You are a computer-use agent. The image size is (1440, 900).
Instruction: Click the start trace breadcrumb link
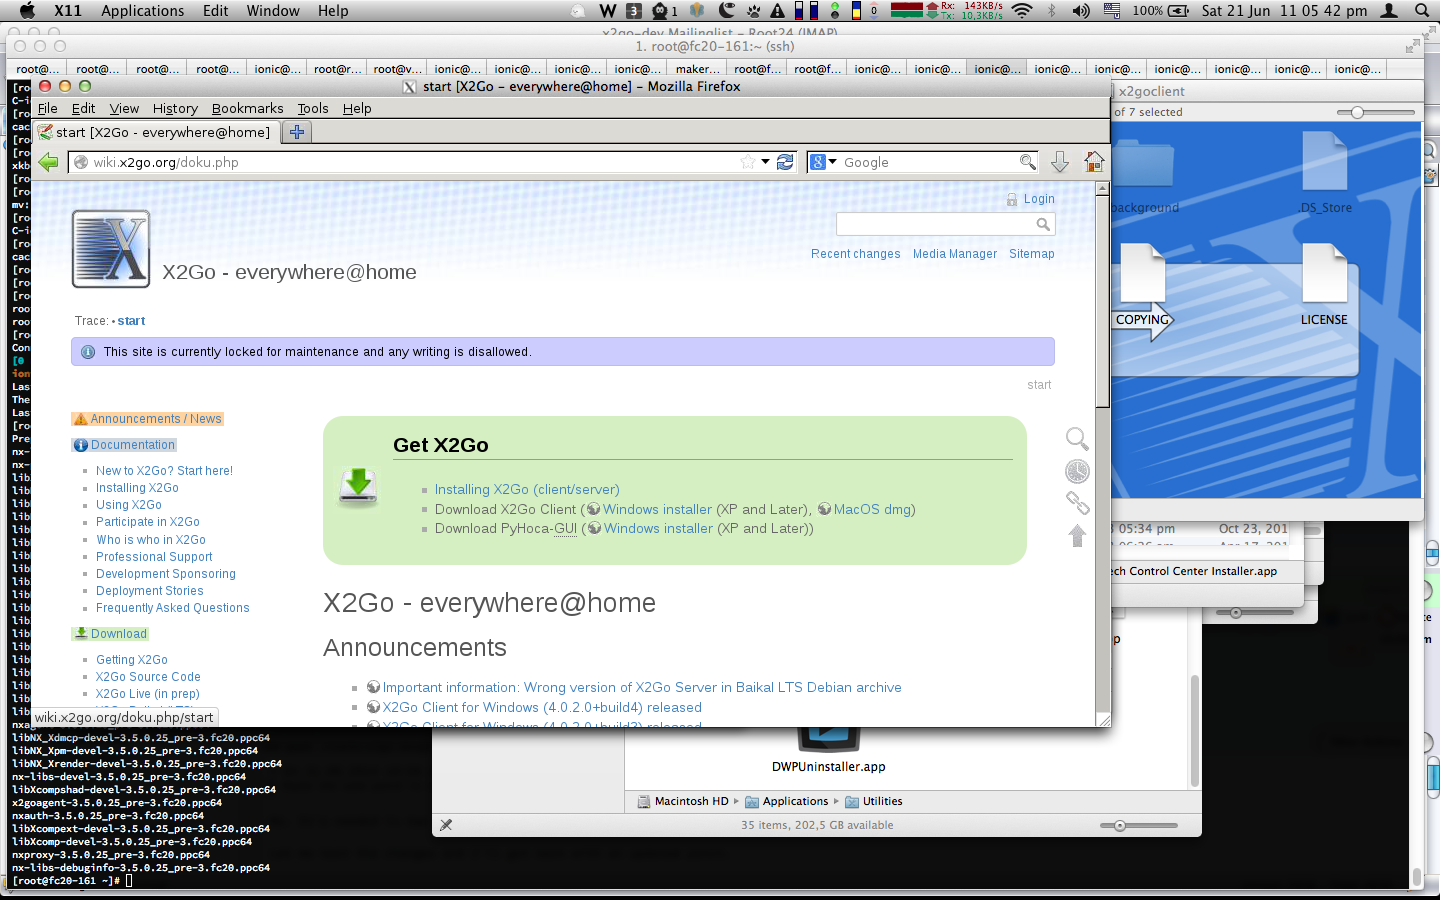coord(131,321)
